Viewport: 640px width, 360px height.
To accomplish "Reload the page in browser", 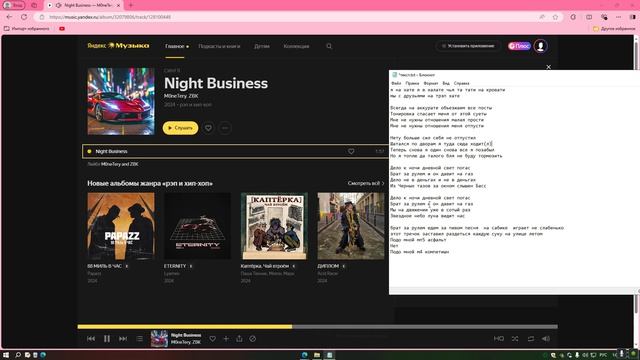I will click(24, 17).
